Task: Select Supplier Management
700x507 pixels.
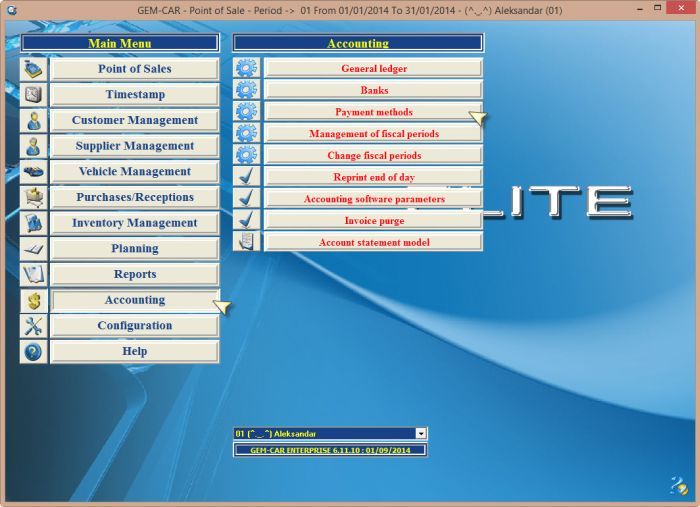Action: 135,146
